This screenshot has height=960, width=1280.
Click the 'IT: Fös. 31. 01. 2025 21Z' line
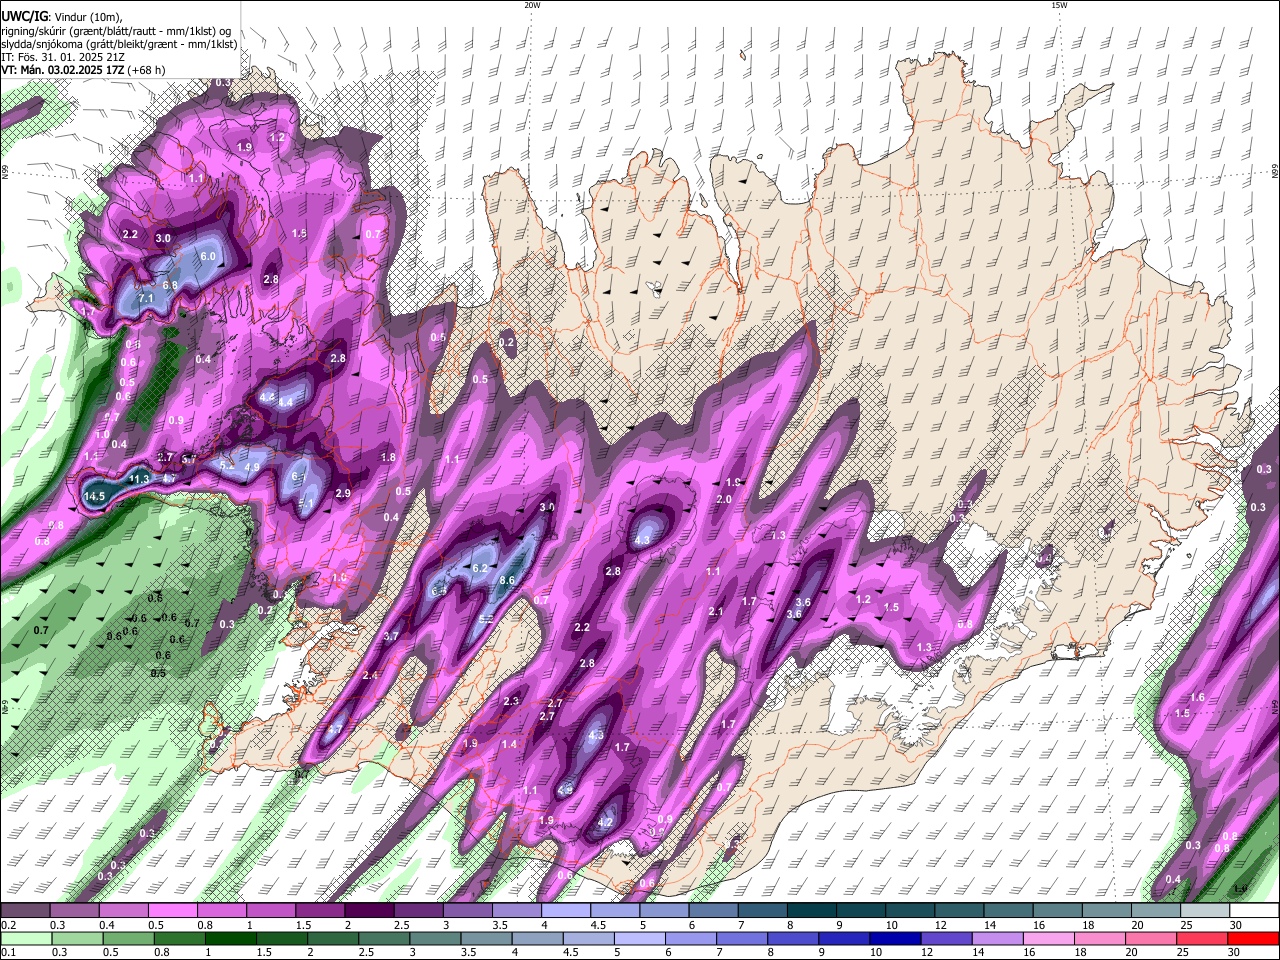(62, 57)
